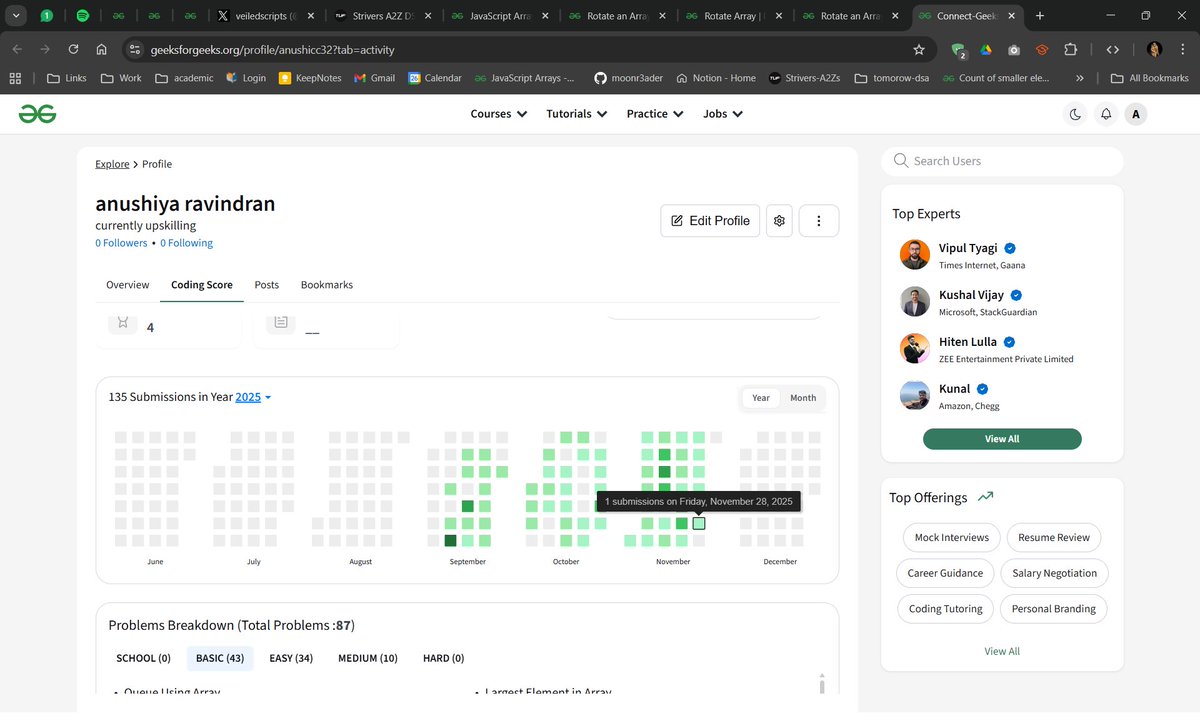Click the browser back arrow
The height and width of the screenshot is (713, 1200).
(x=17, y=49)
